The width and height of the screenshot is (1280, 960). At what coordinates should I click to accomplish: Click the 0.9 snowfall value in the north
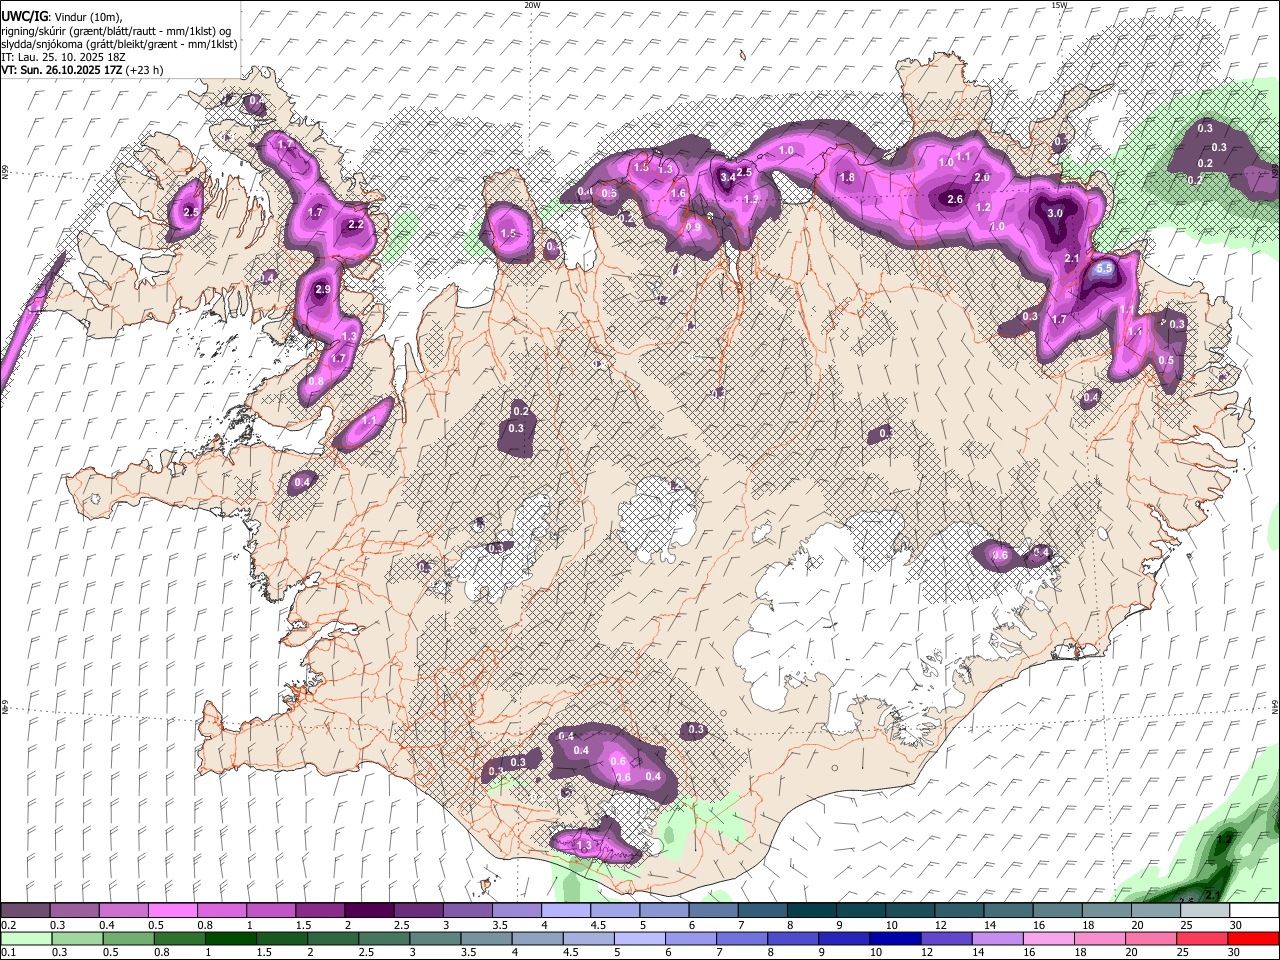click(694, 227)
